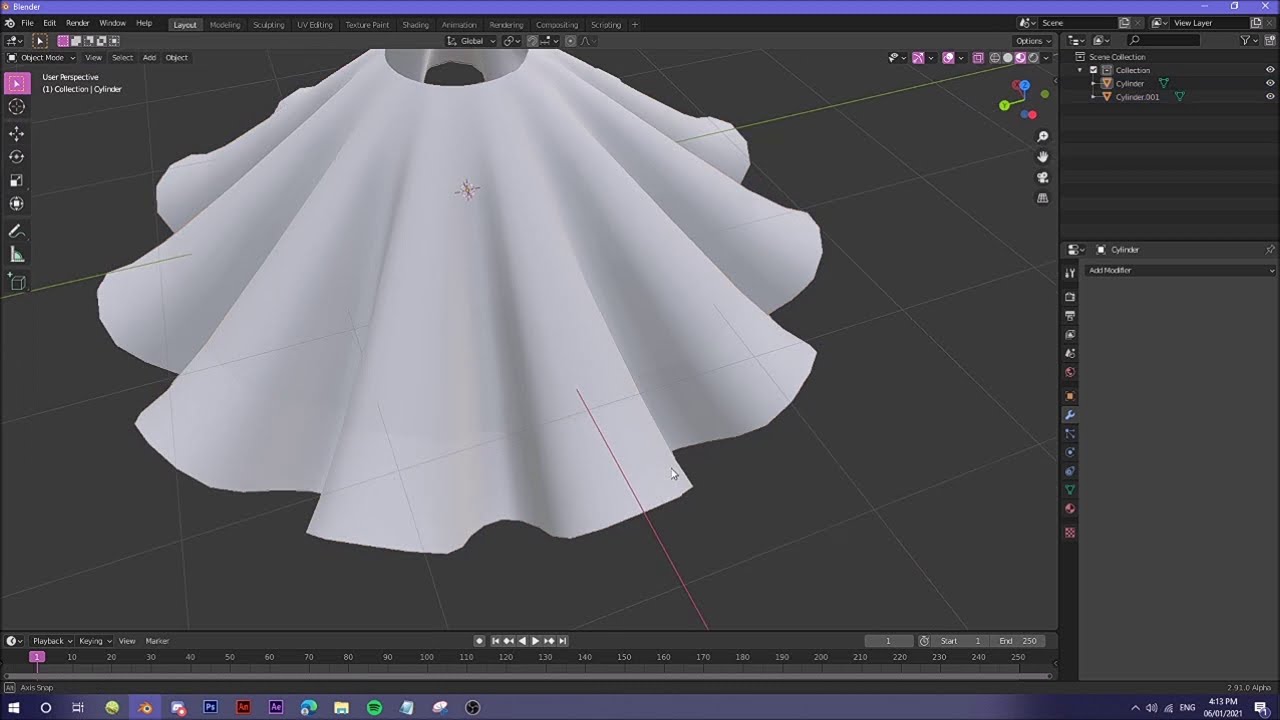
Task: Open the Tool properties tab
Action: coord(1070,273)
